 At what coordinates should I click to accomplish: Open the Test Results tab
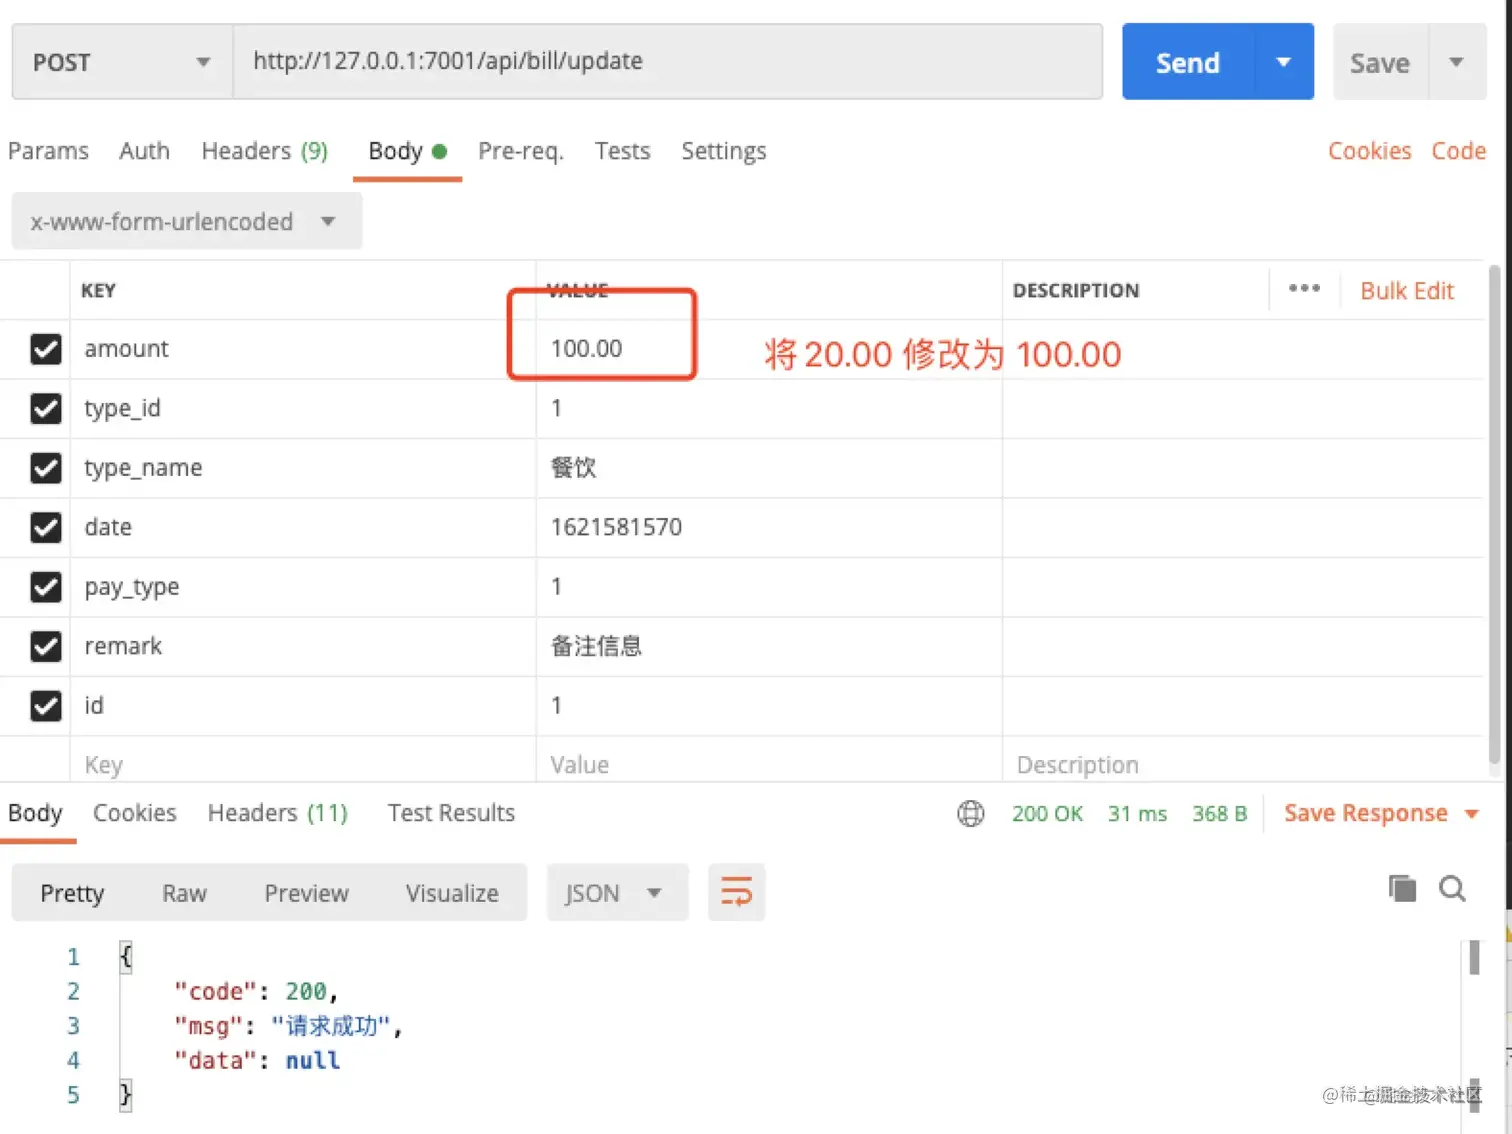click(451, 813)
